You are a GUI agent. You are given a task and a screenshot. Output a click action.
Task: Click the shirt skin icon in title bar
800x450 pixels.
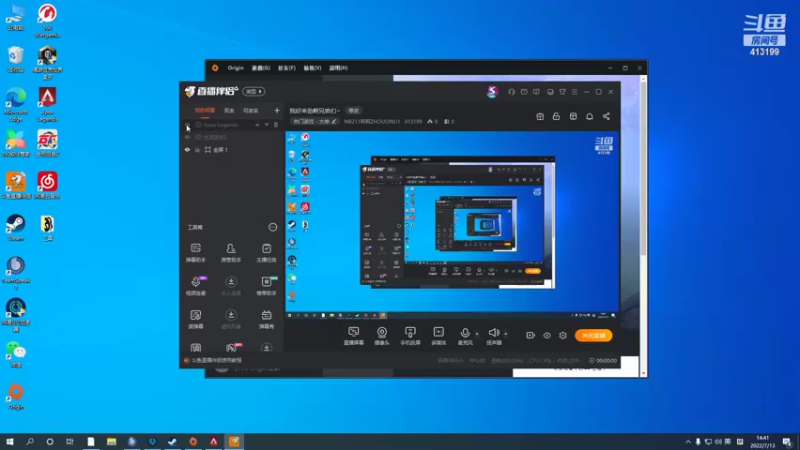click(562, 92)
